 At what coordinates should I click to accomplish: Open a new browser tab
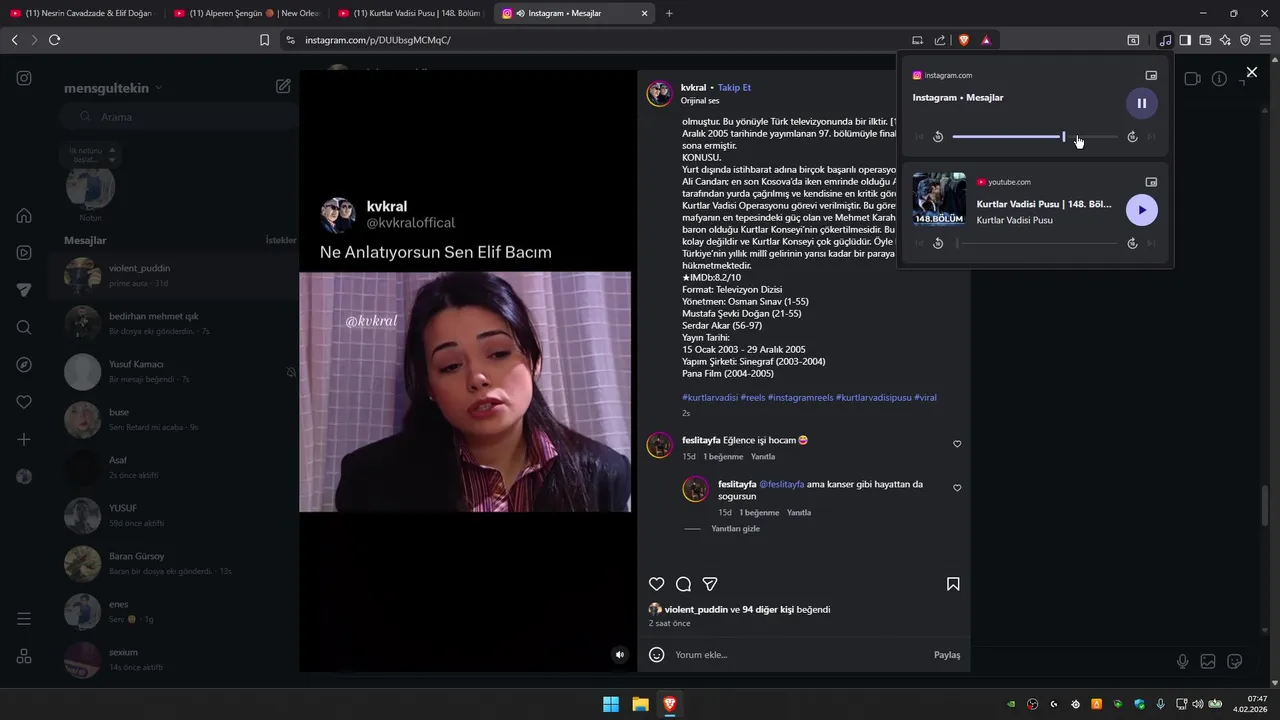(x=669, y=13)
